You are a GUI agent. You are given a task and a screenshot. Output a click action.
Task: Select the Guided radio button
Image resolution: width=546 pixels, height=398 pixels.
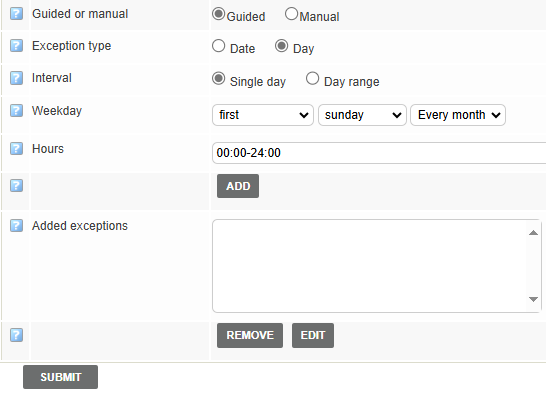click(218, 14)
